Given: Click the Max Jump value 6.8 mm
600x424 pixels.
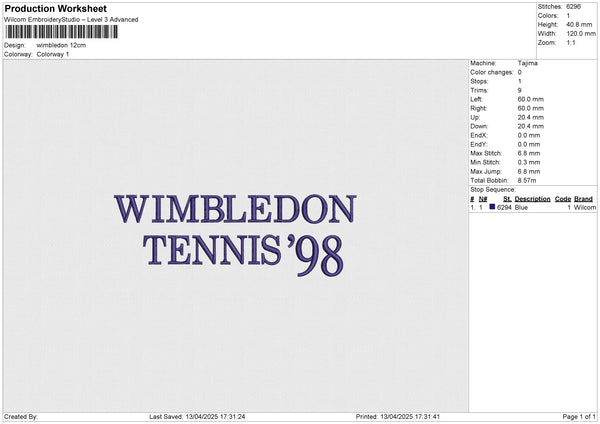Looking at the screenshot, I should pyautogui.click(x=529, y=171).
